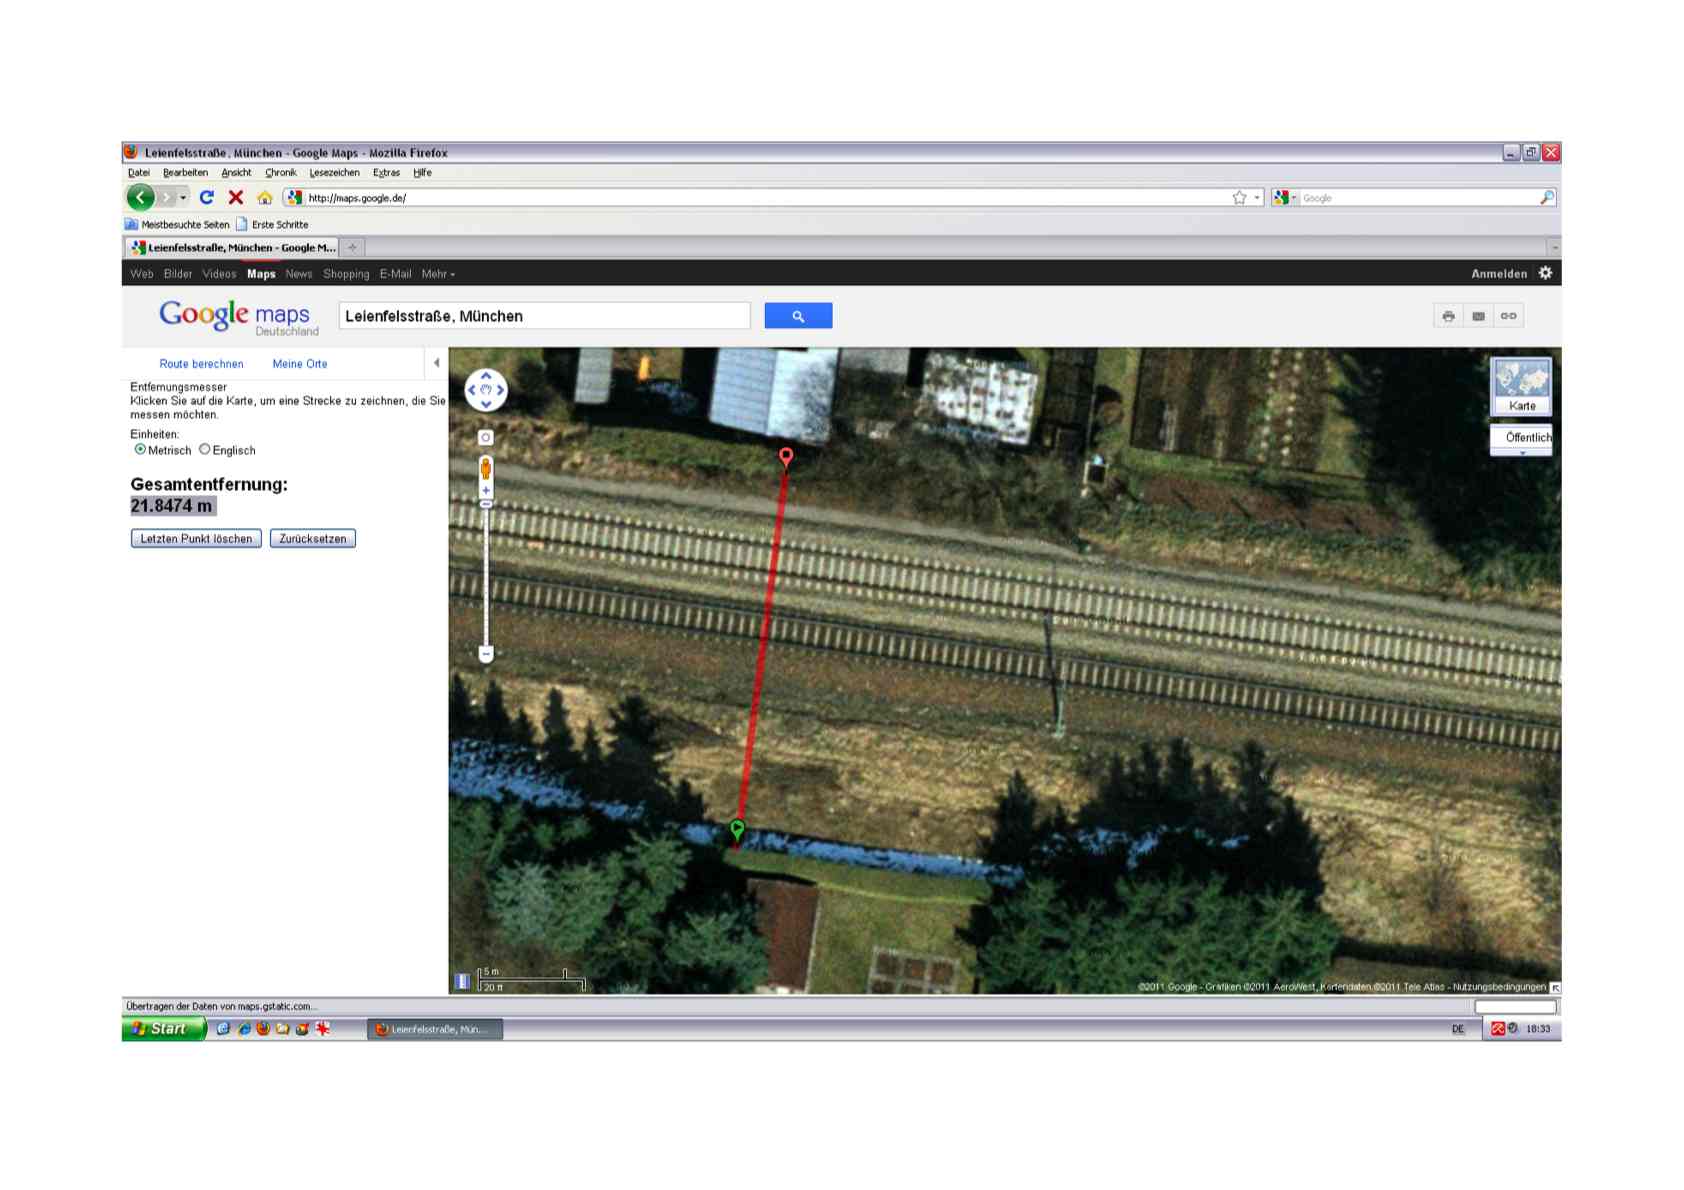
Task: Print the map with the printer icon
Action: tap(1448, 316)
